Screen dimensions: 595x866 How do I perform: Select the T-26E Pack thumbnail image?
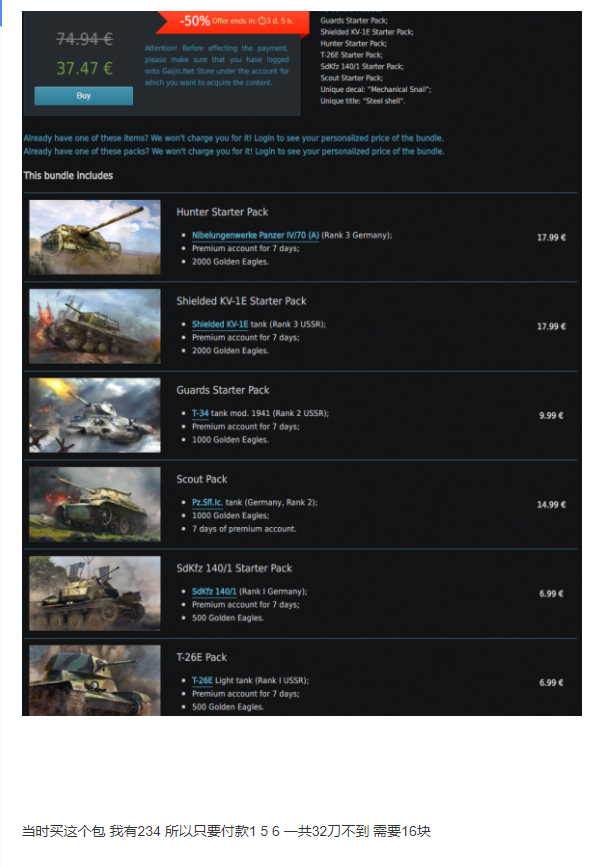tap(95, 680)
